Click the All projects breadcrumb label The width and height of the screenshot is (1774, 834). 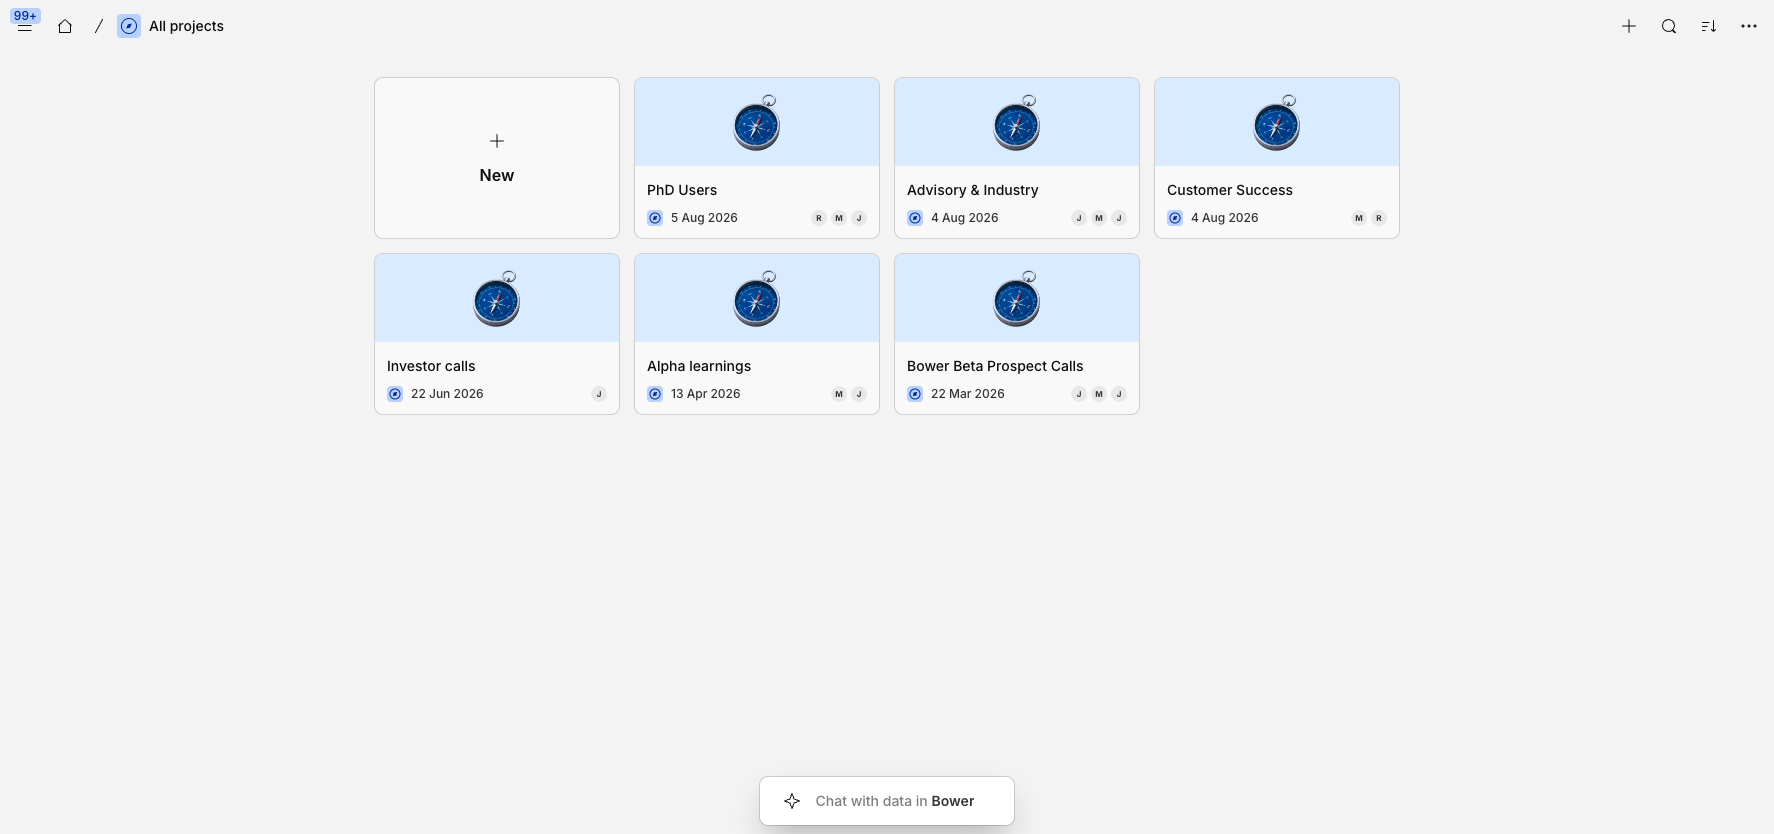point(186,26)
